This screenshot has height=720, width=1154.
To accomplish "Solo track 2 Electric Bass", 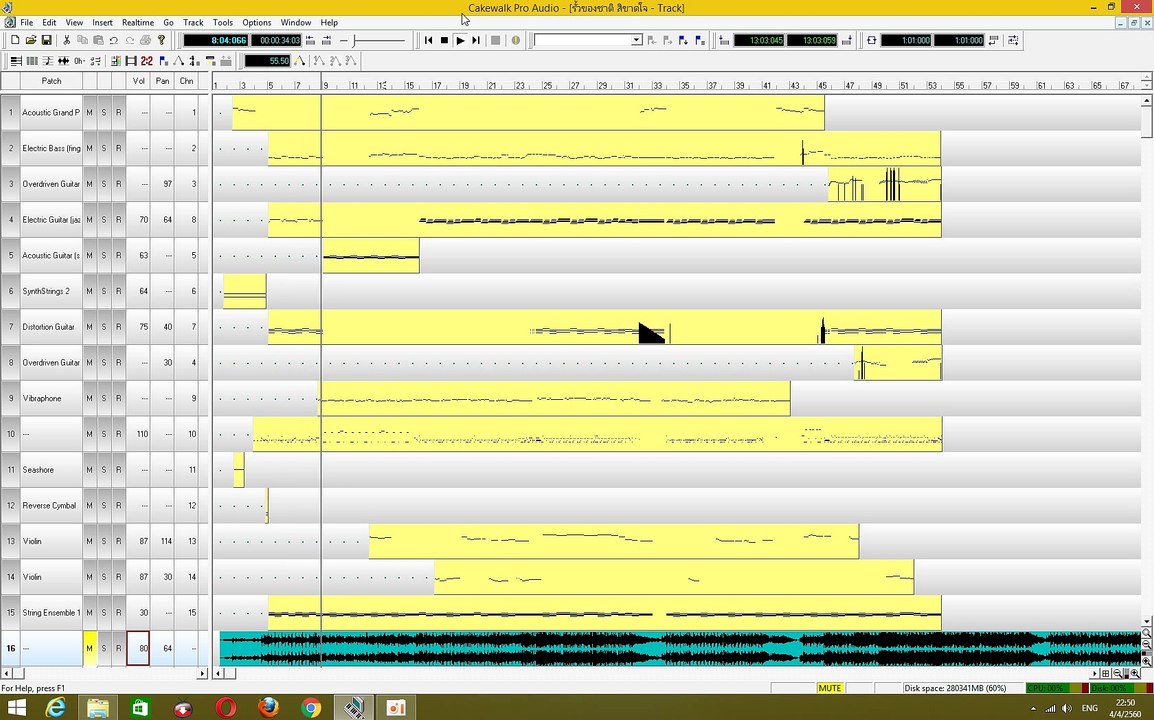I will [x=104, y=149].
